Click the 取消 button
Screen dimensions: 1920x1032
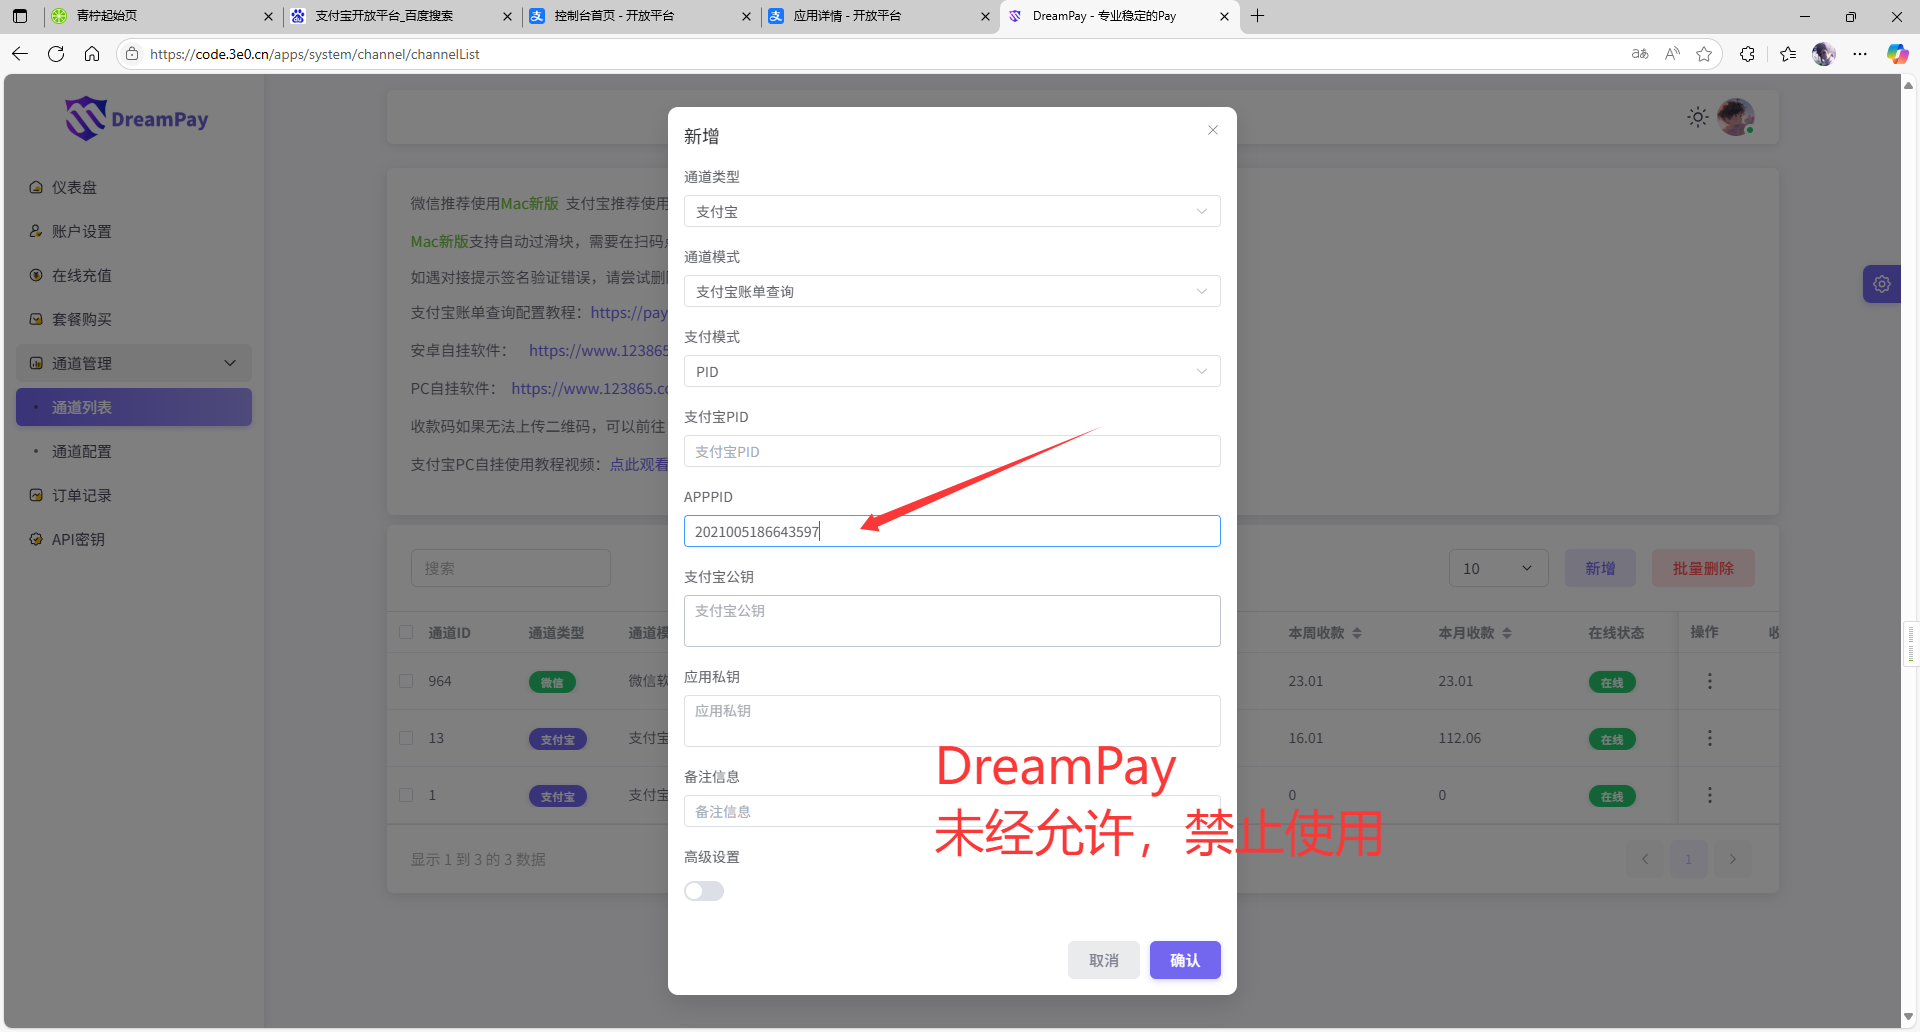[1103, 960]
